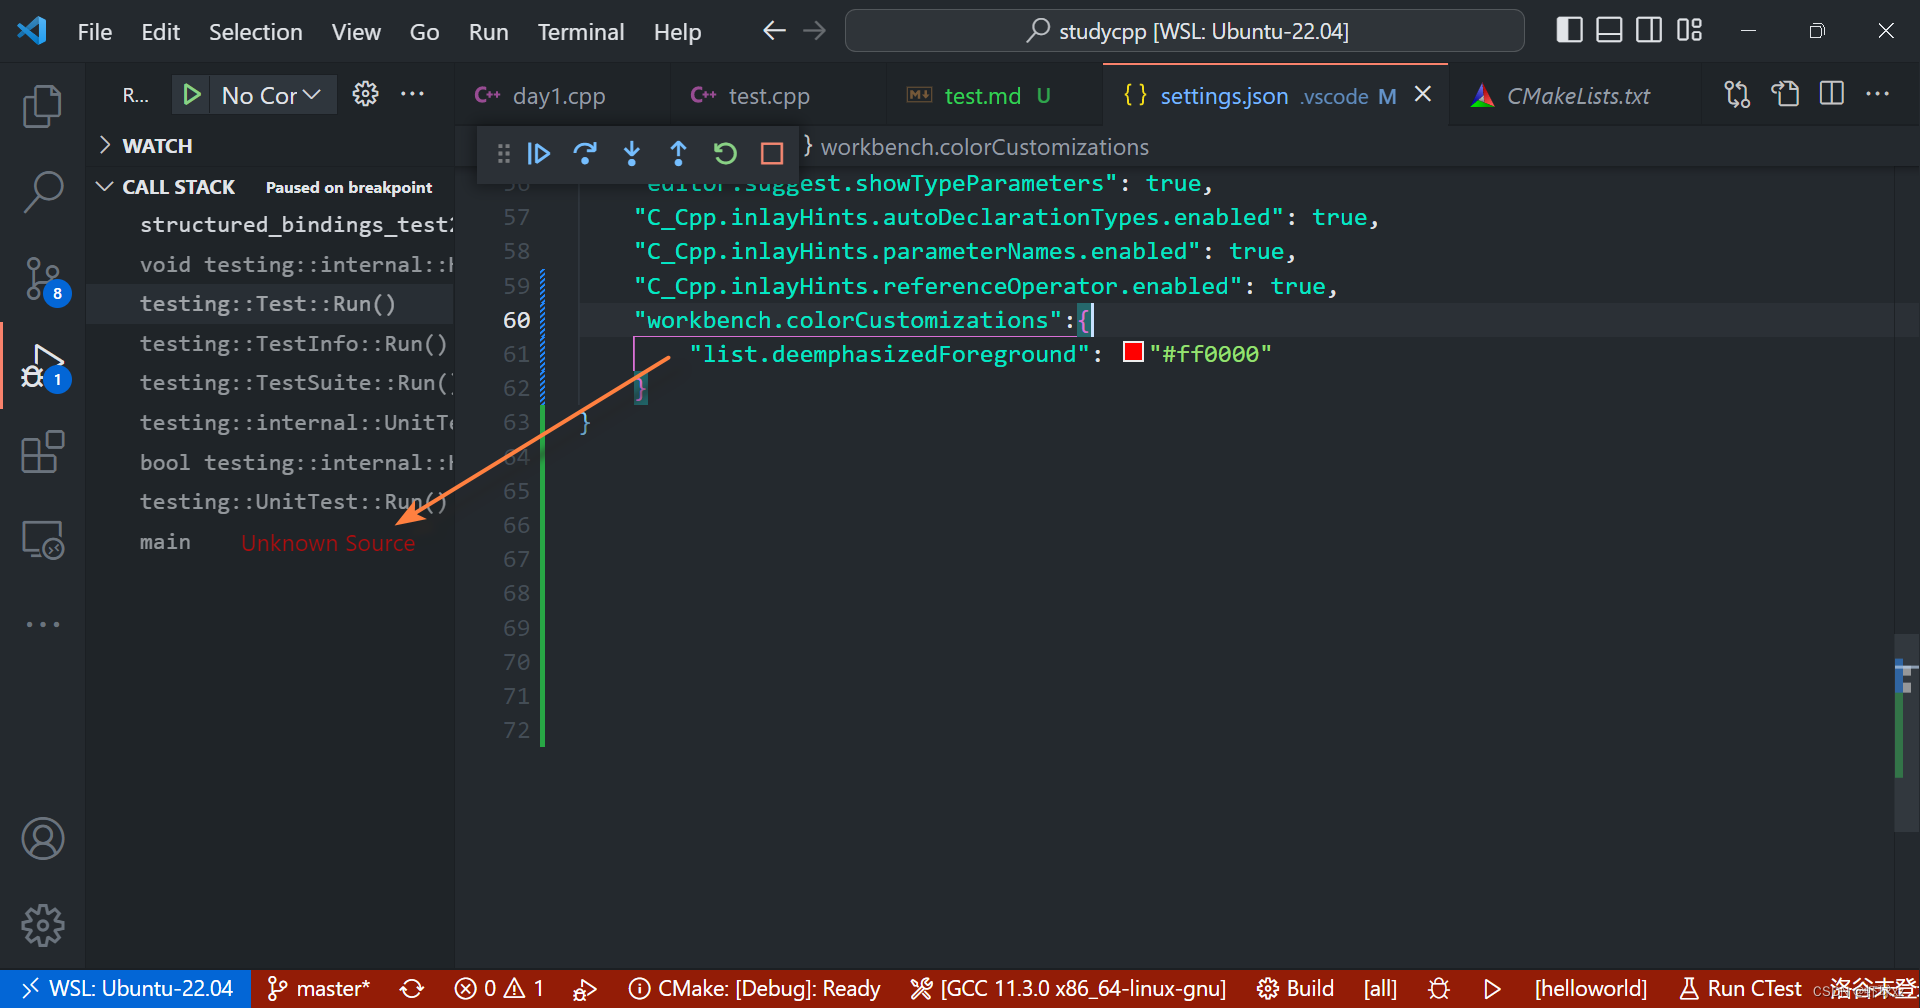Go back with the navigation arrow
This screenshot has height=1008, width=1920.
pyautogui.click(x=774, y=31)
